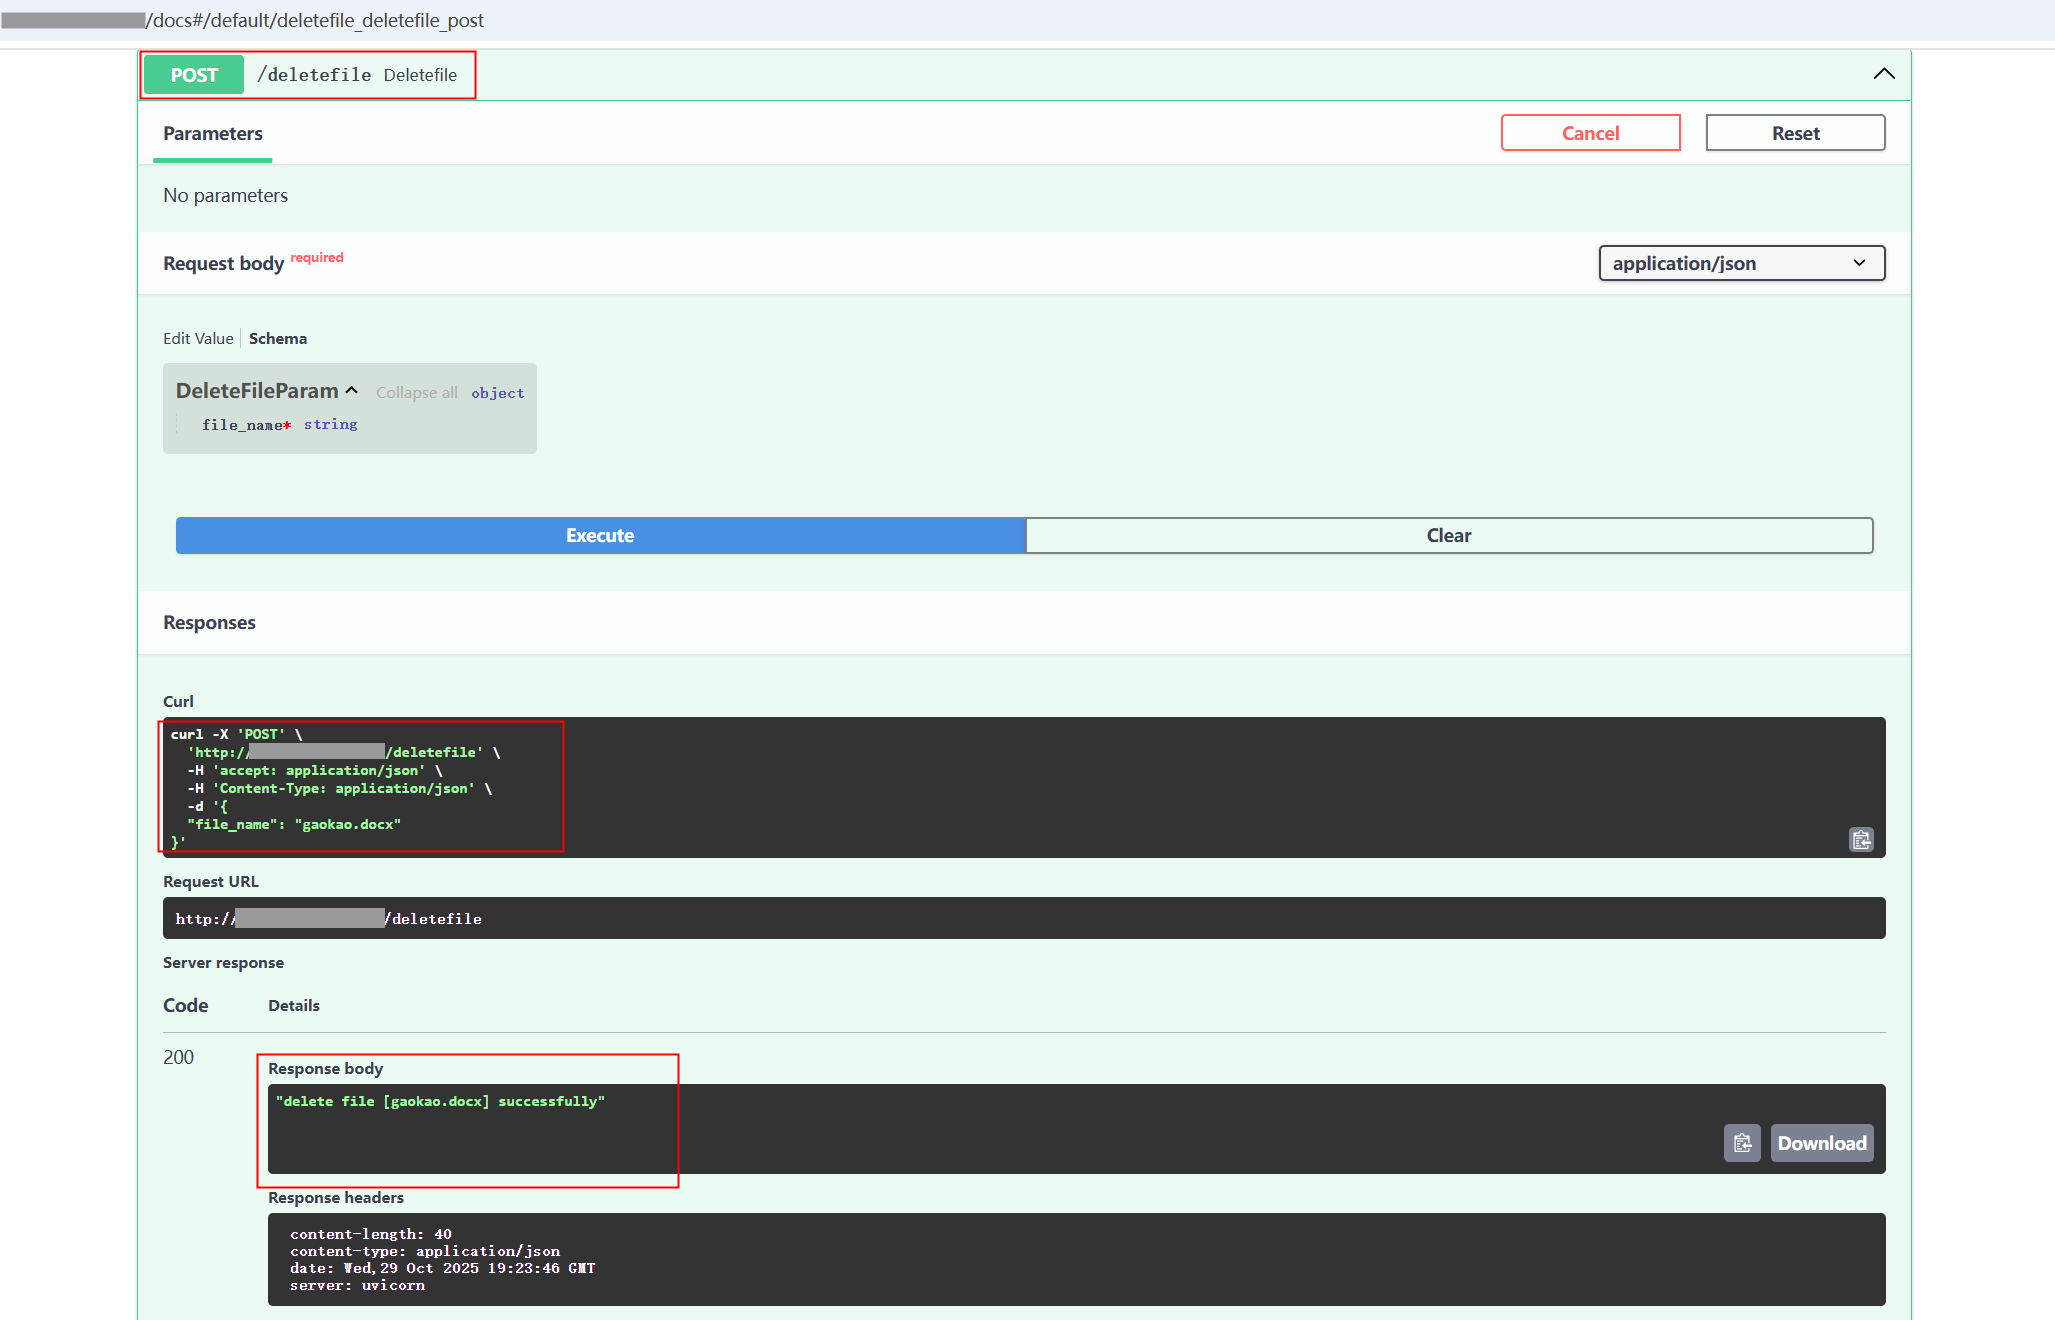The image size is (2055, 1320).
Task: Click the 200 response code
Action: pyautogui.click(x=178, y=1057)
